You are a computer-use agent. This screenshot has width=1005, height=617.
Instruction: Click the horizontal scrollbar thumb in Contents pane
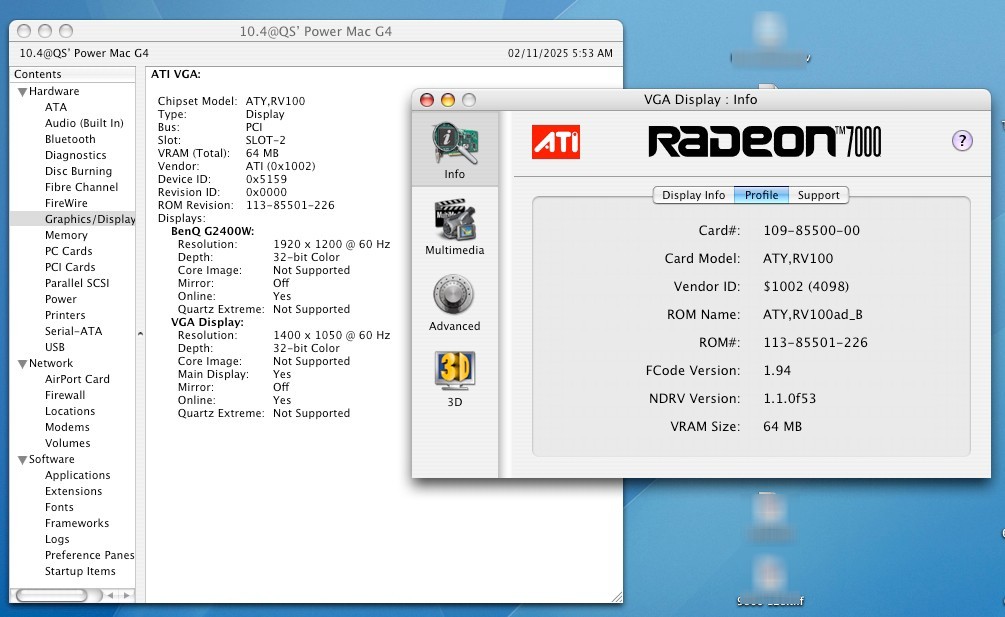coord(51,595)
